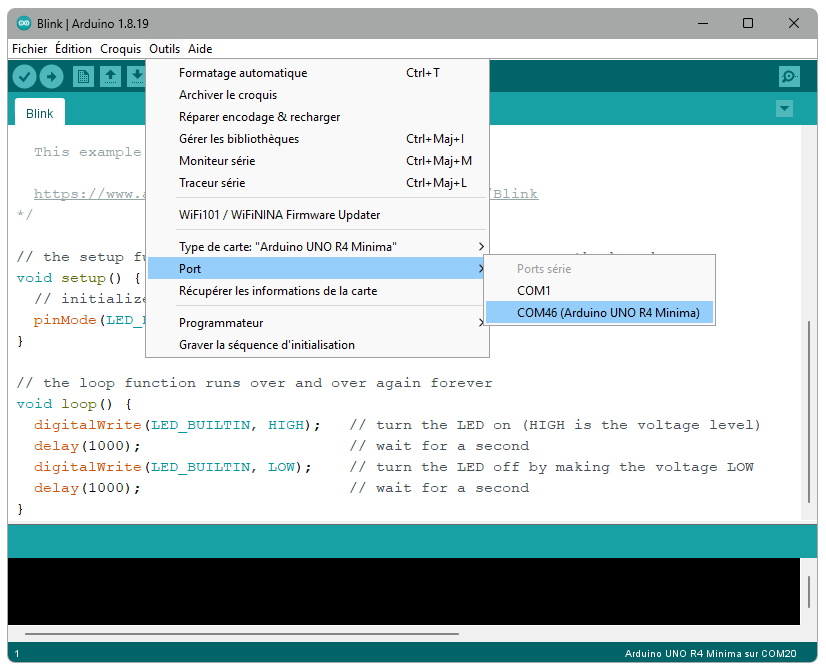This screenshot has height=669, width=826.
Task: Select the COM1 serial port
Action: pos(534,291)
